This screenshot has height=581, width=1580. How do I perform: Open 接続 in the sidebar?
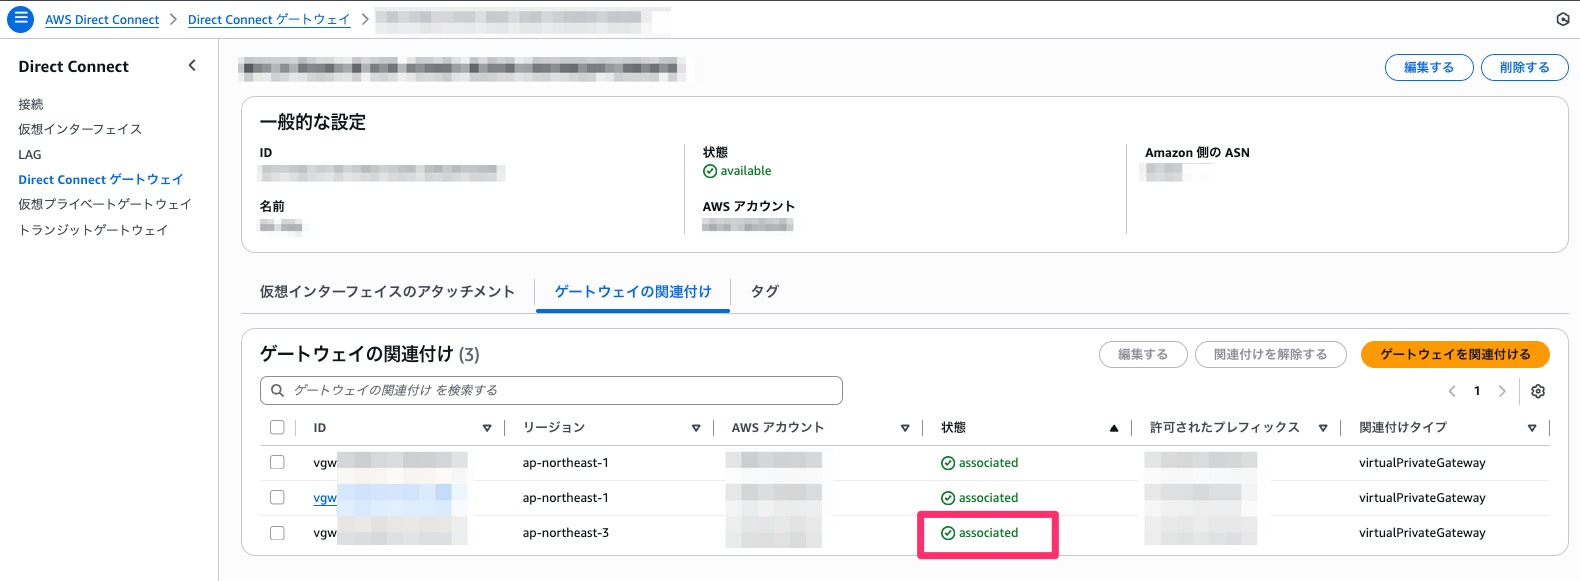pyautogui.click(x=31, y=104)
